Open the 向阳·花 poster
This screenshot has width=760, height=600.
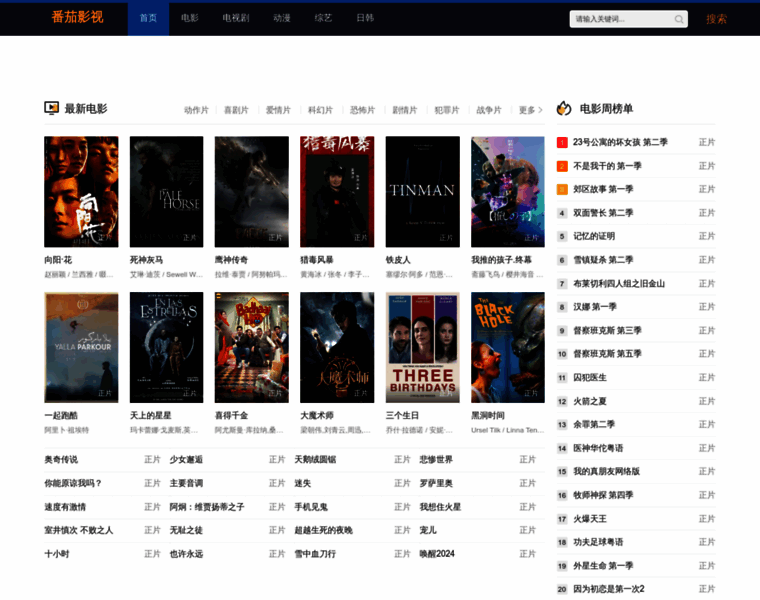(81, 192)
